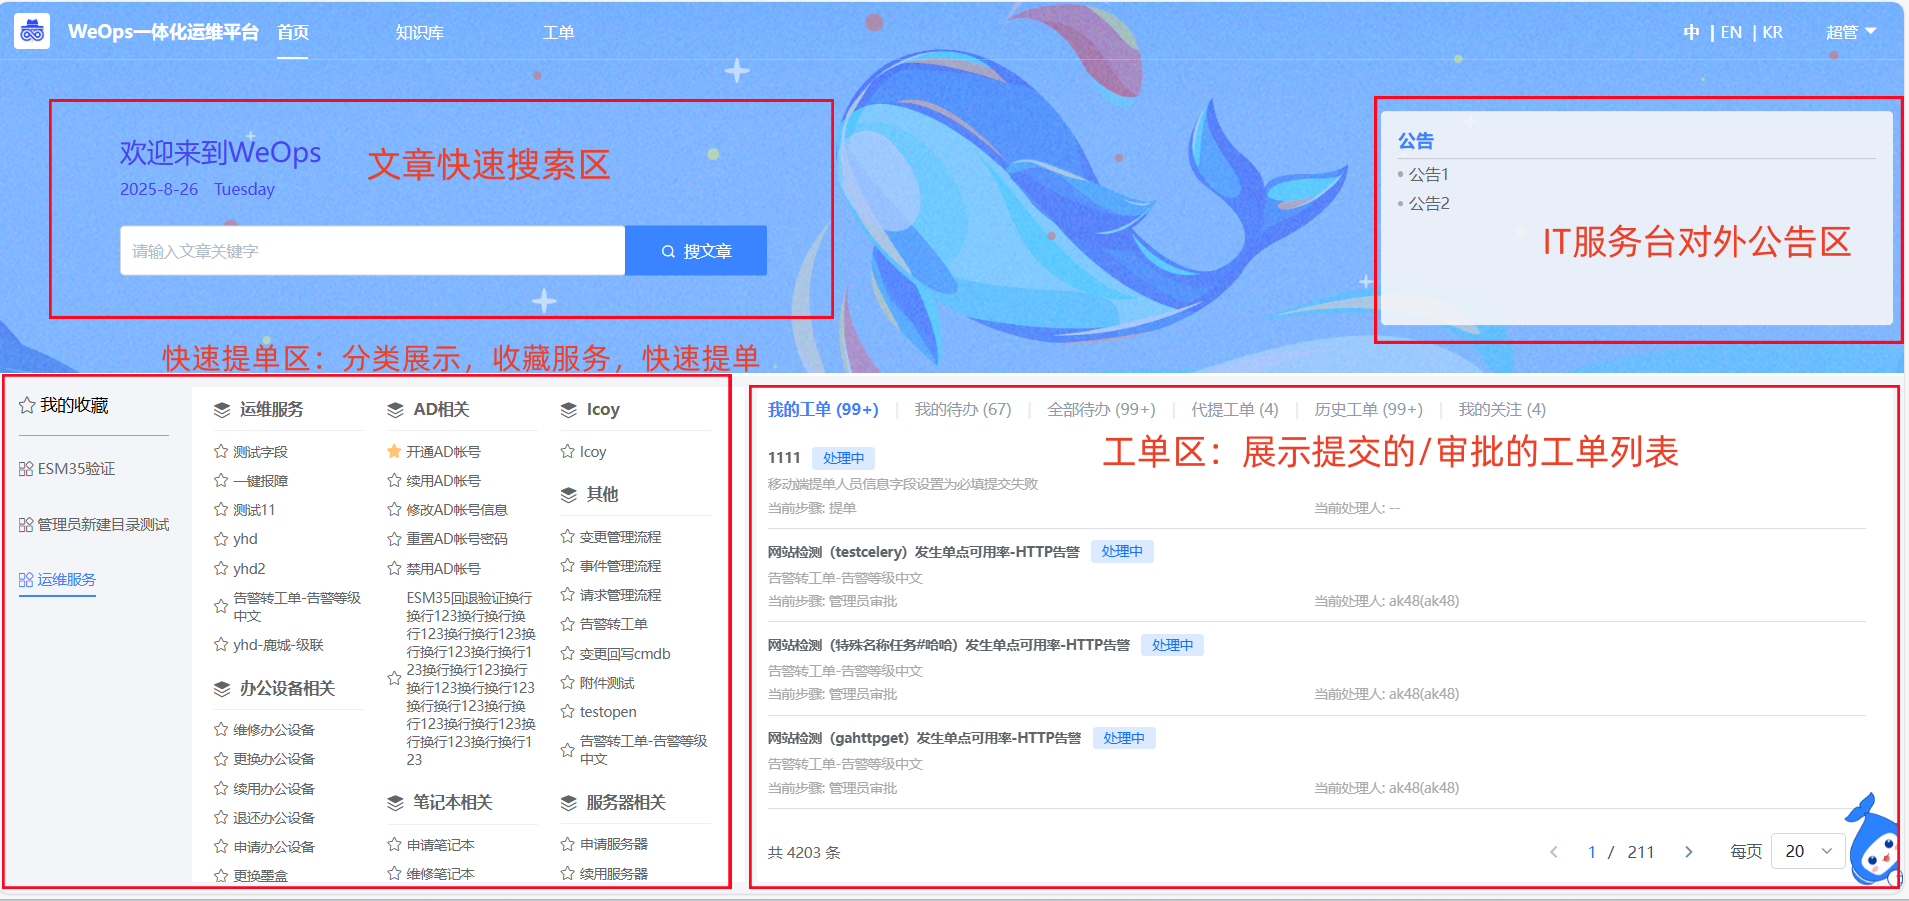Toggle favorite star for 开通AD帐号

pyautogui.click(x=394, y=452)
